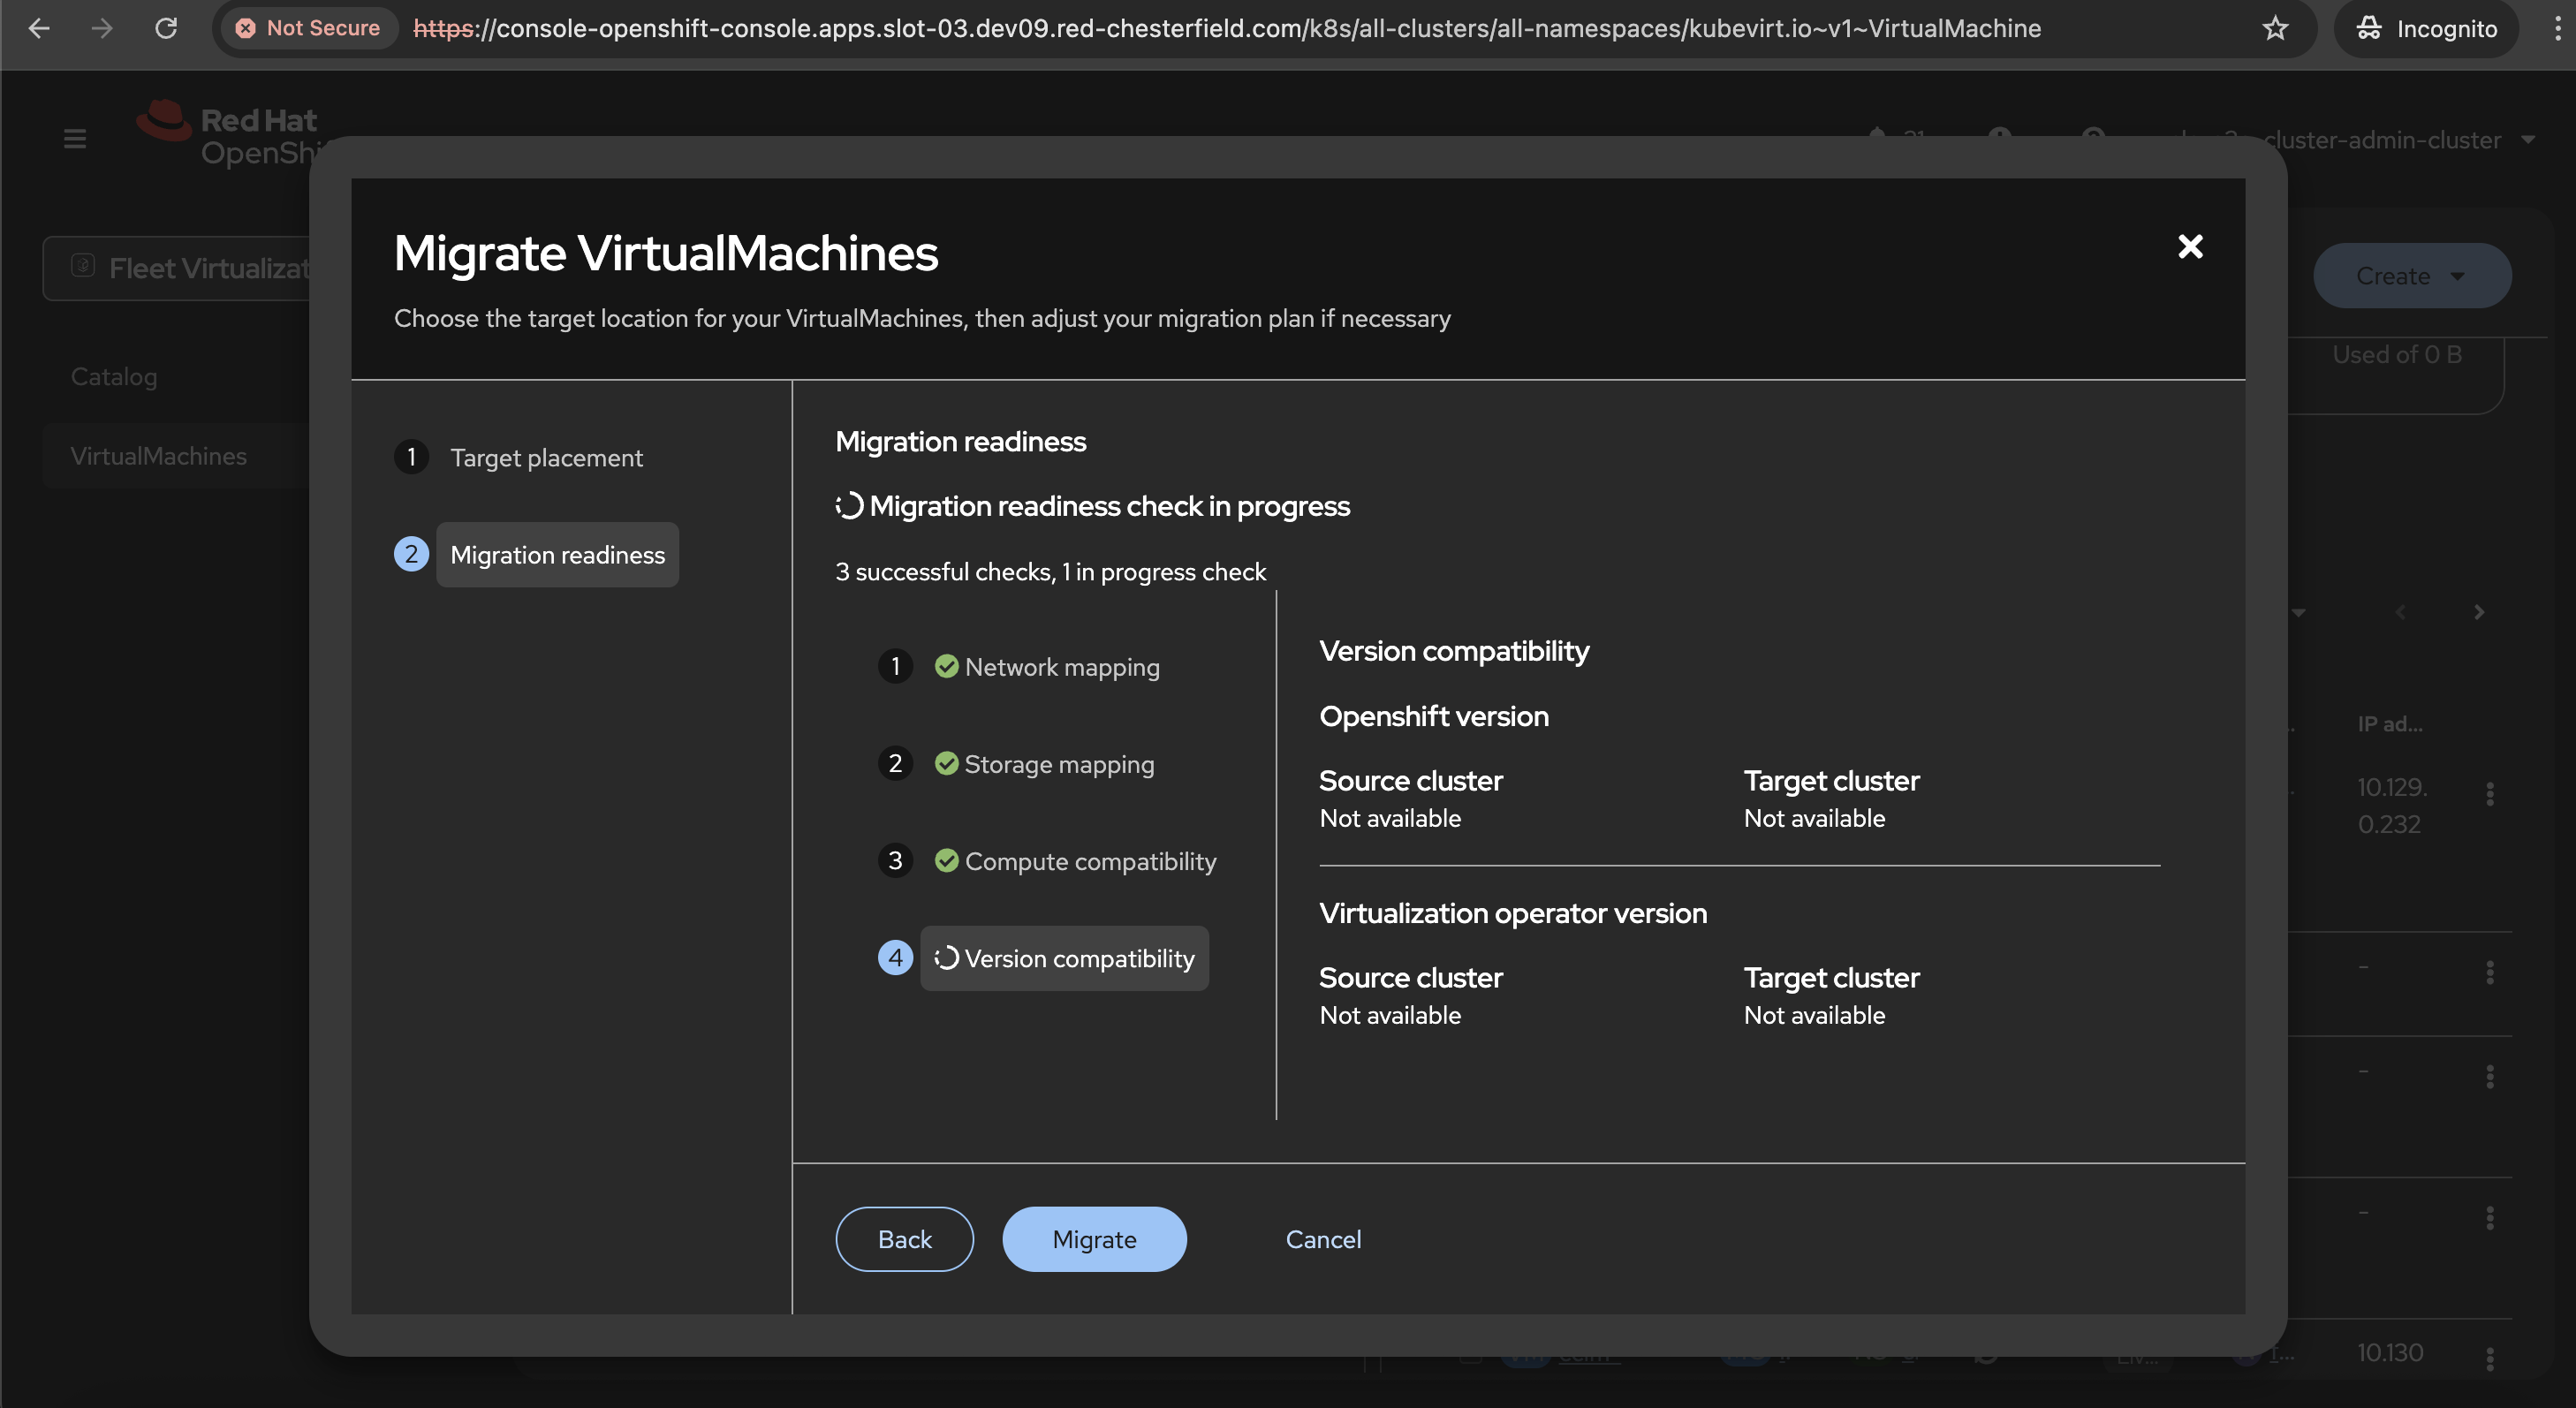
Task: Click the Red Hat logo
Action: [x=164, y=122]
